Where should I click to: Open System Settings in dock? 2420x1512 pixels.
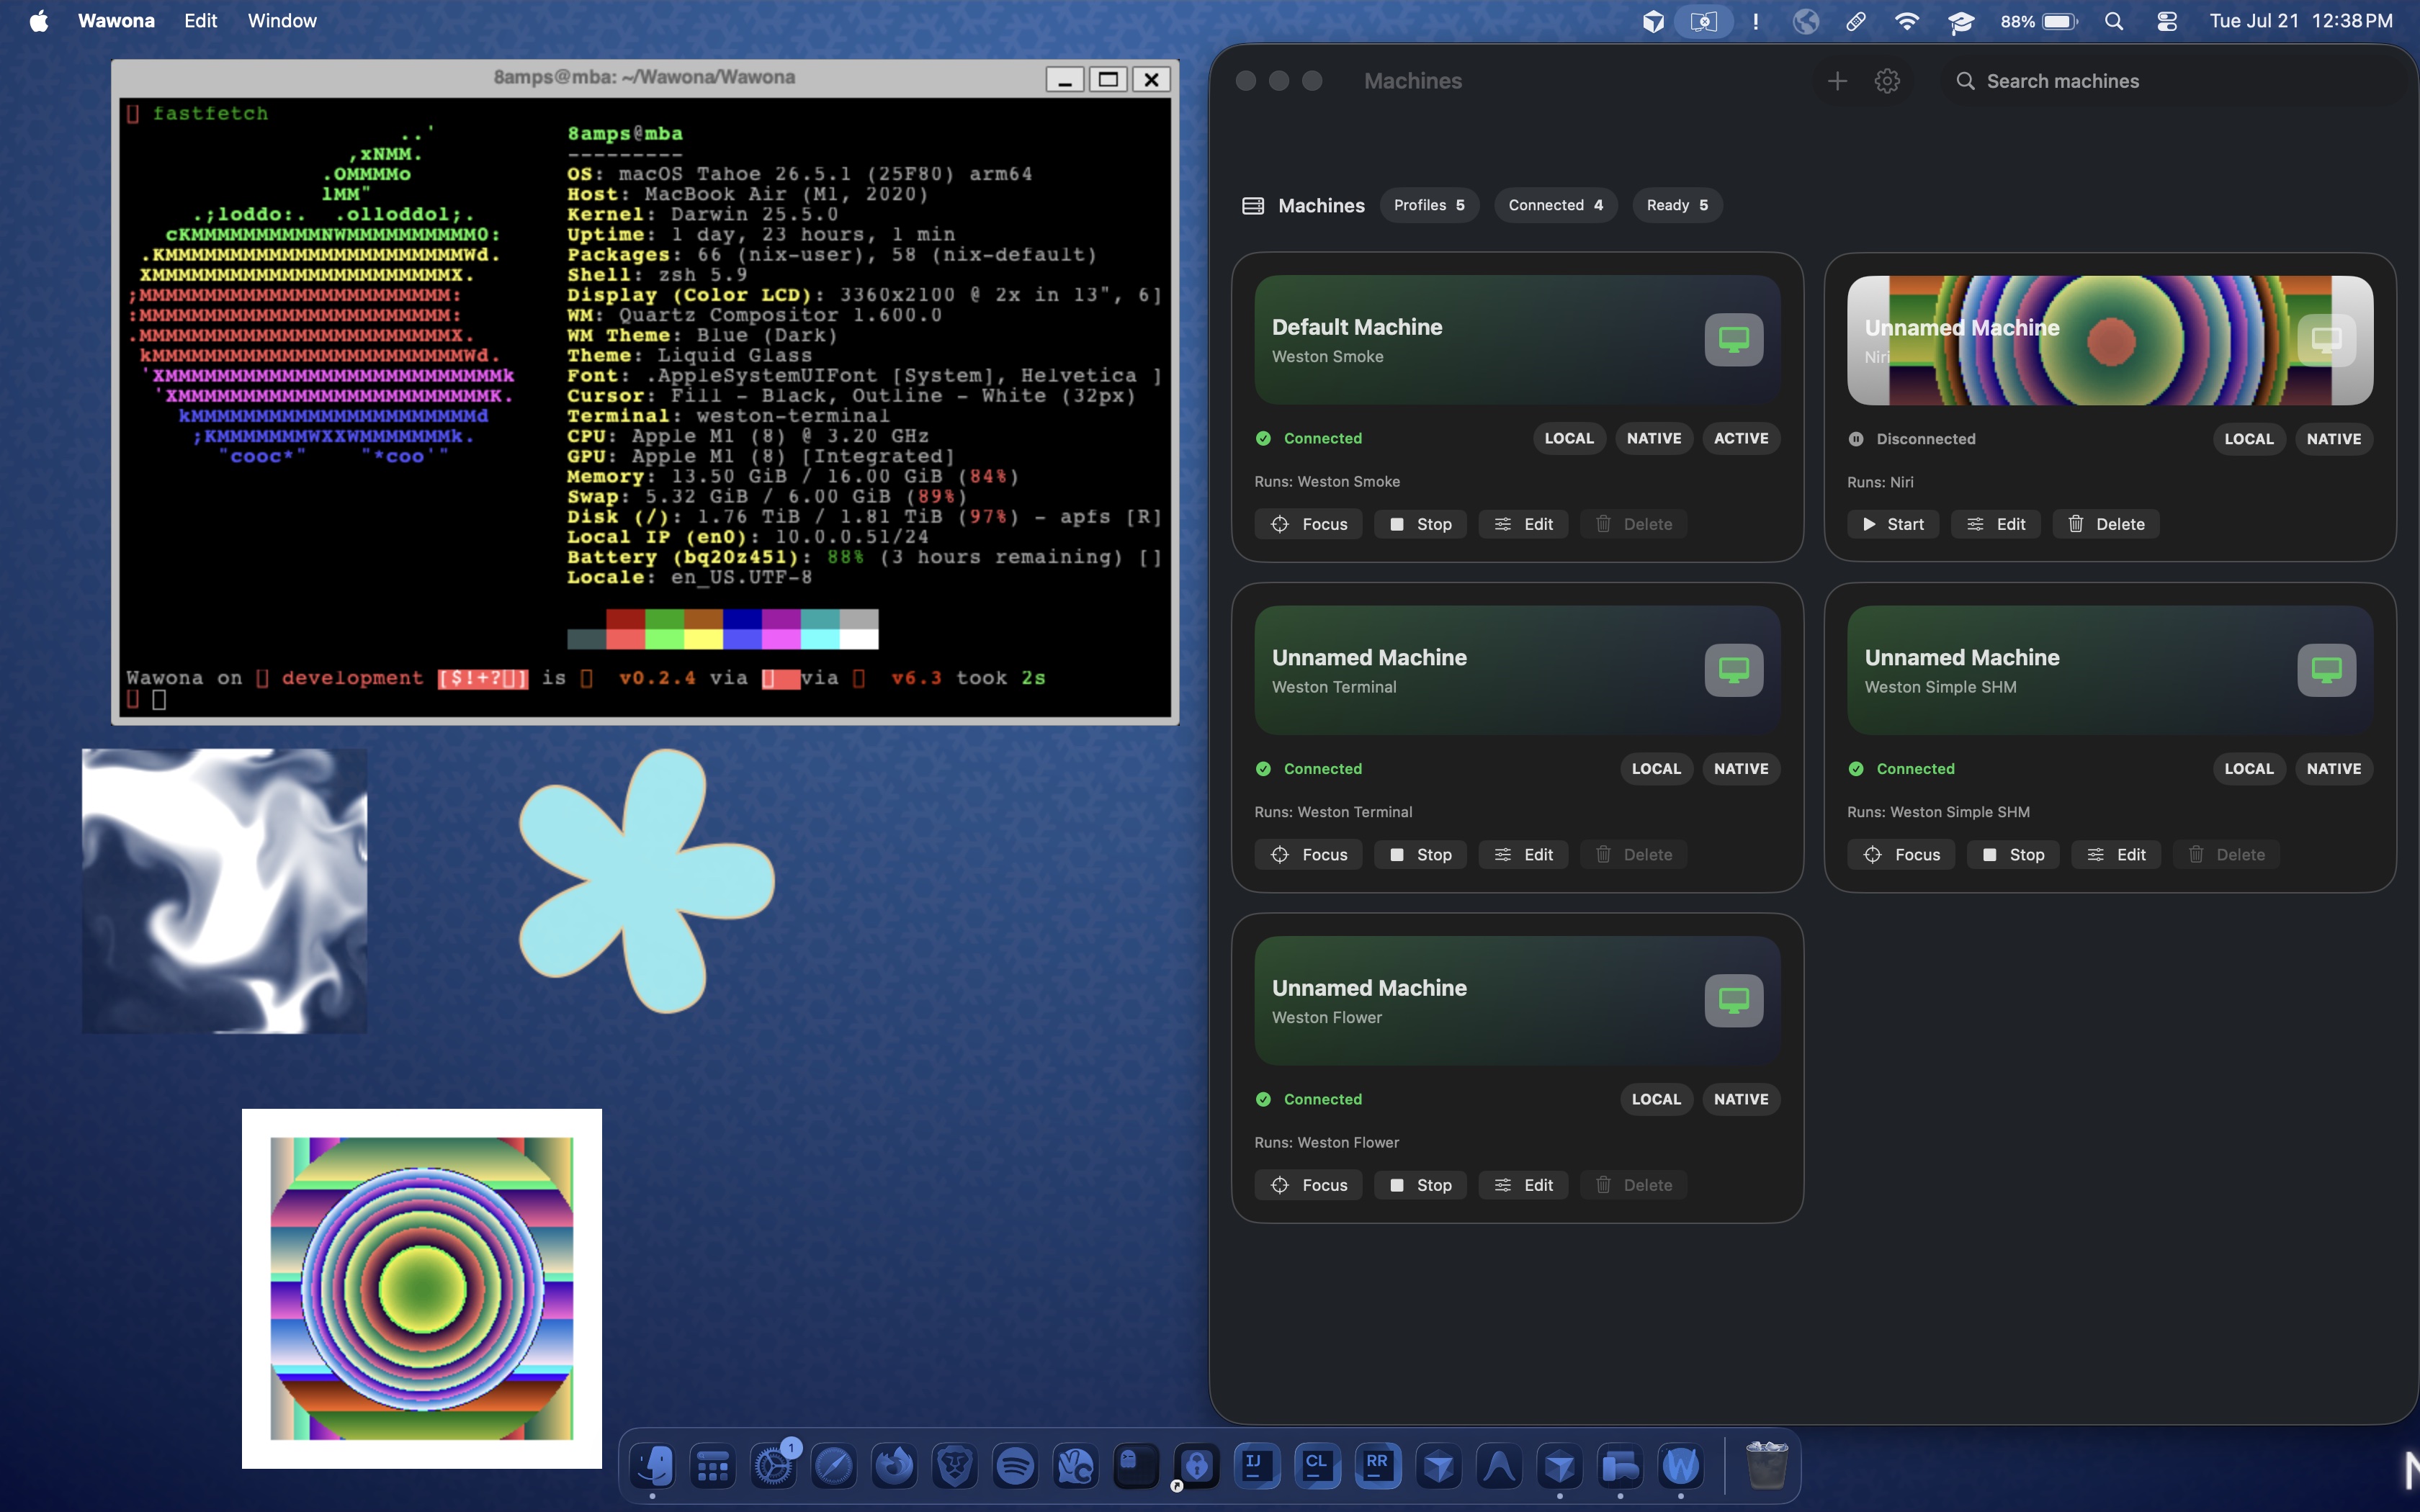click(774, 1466)
